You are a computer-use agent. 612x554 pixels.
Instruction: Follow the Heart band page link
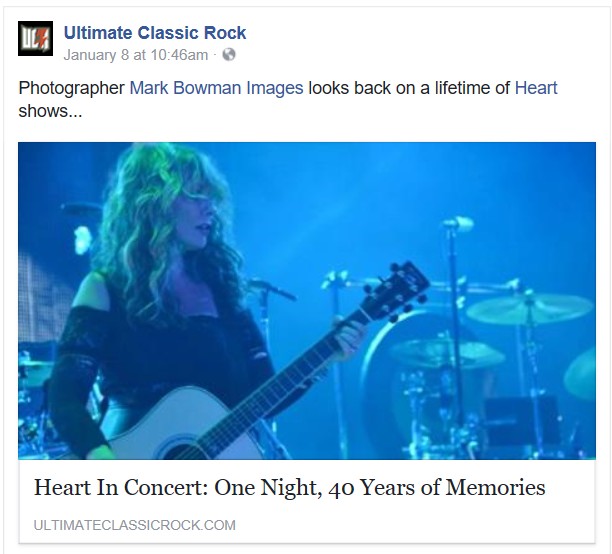click(536, 88)
